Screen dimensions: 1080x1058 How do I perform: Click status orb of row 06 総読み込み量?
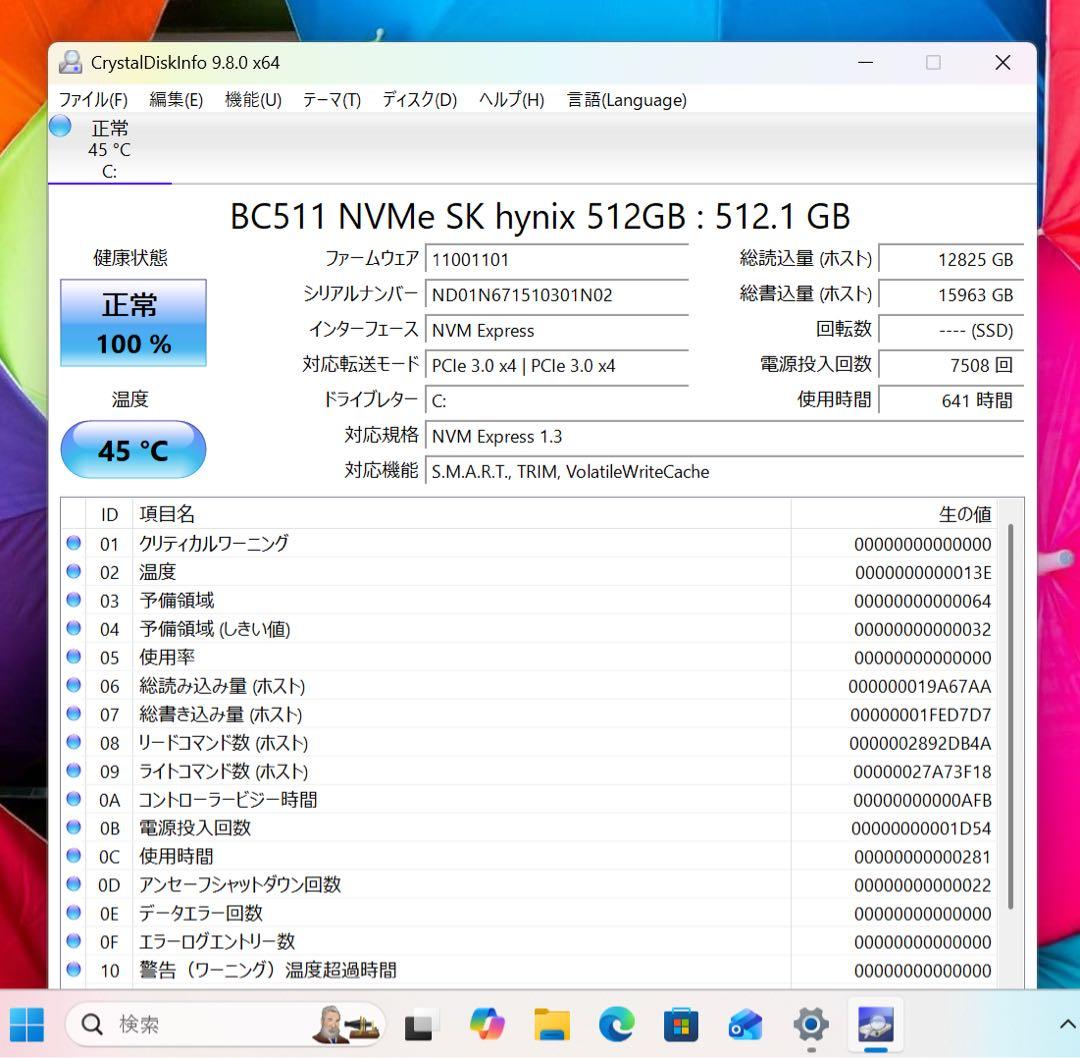(74, 685)
